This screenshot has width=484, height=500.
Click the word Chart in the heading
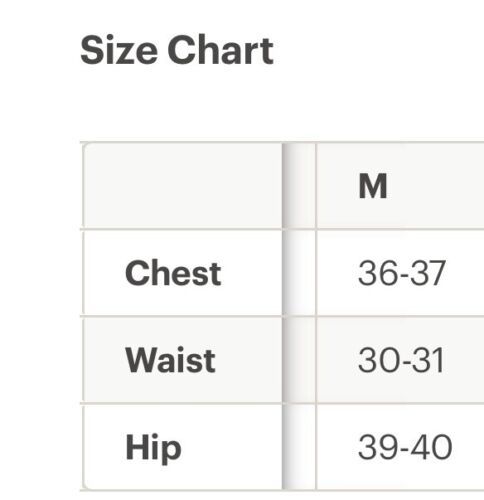point(221,50)
